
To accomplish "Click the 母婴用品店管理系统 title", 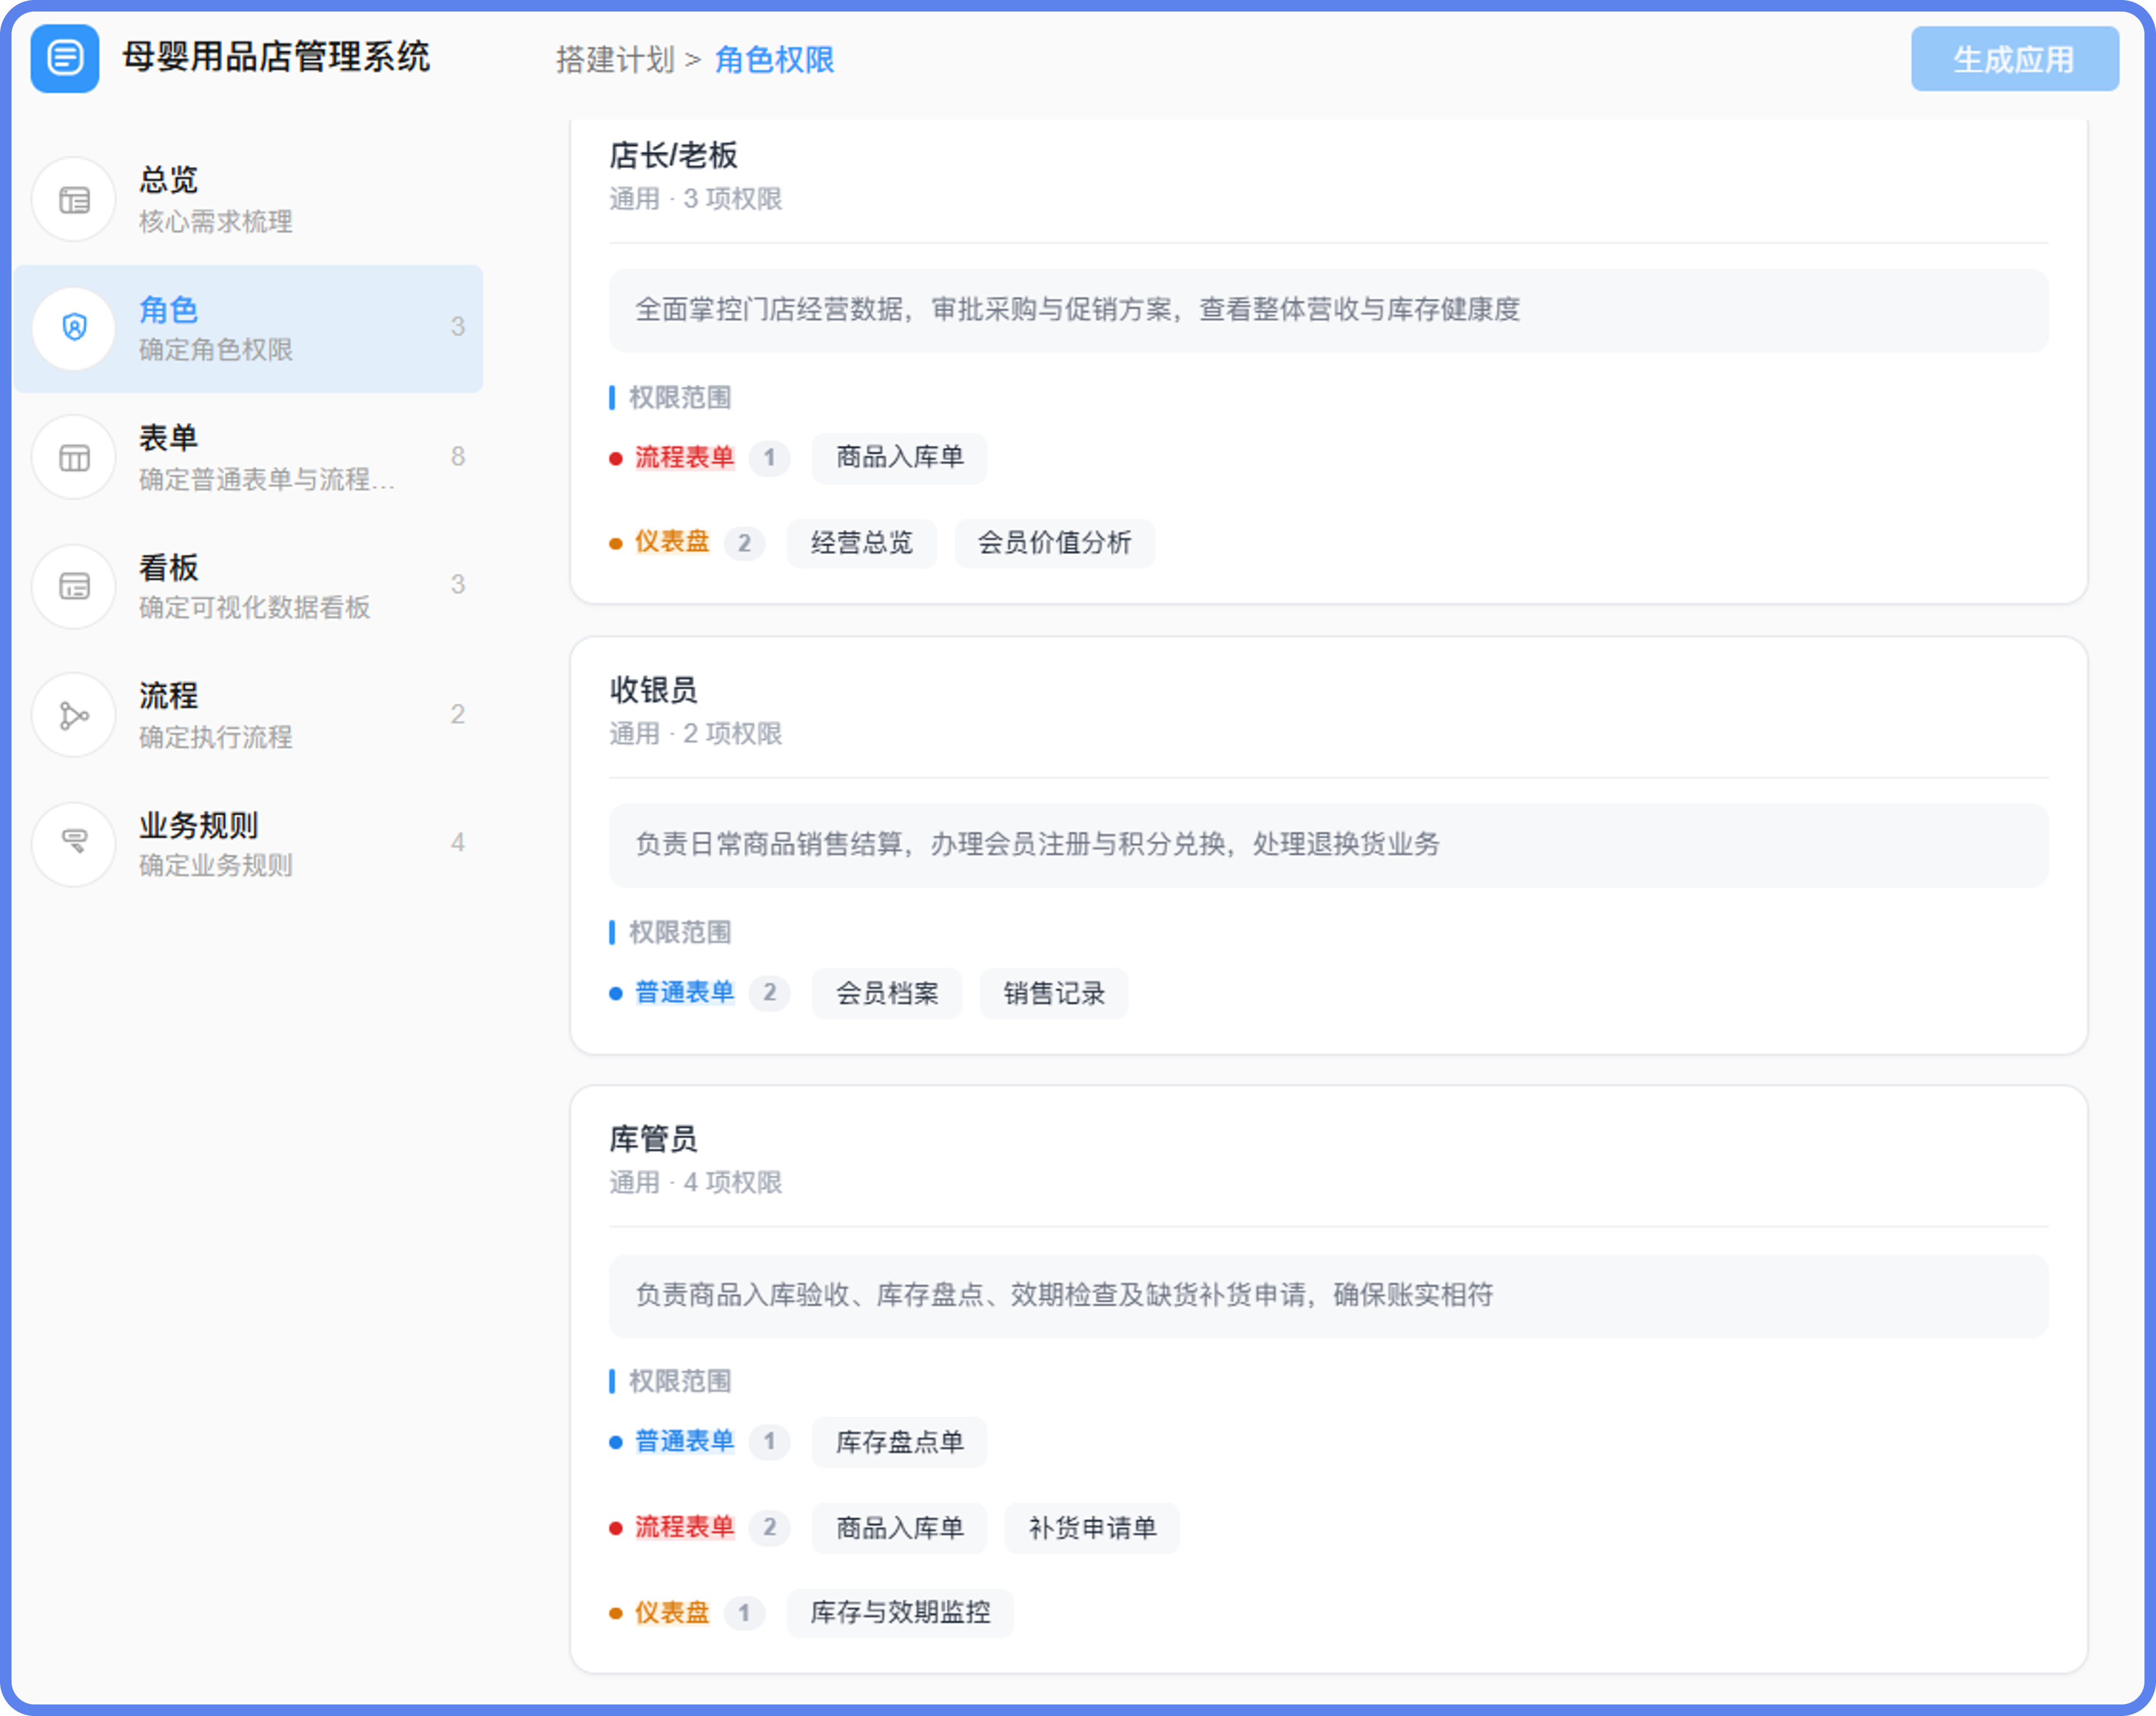I will (x=276, y=57).
